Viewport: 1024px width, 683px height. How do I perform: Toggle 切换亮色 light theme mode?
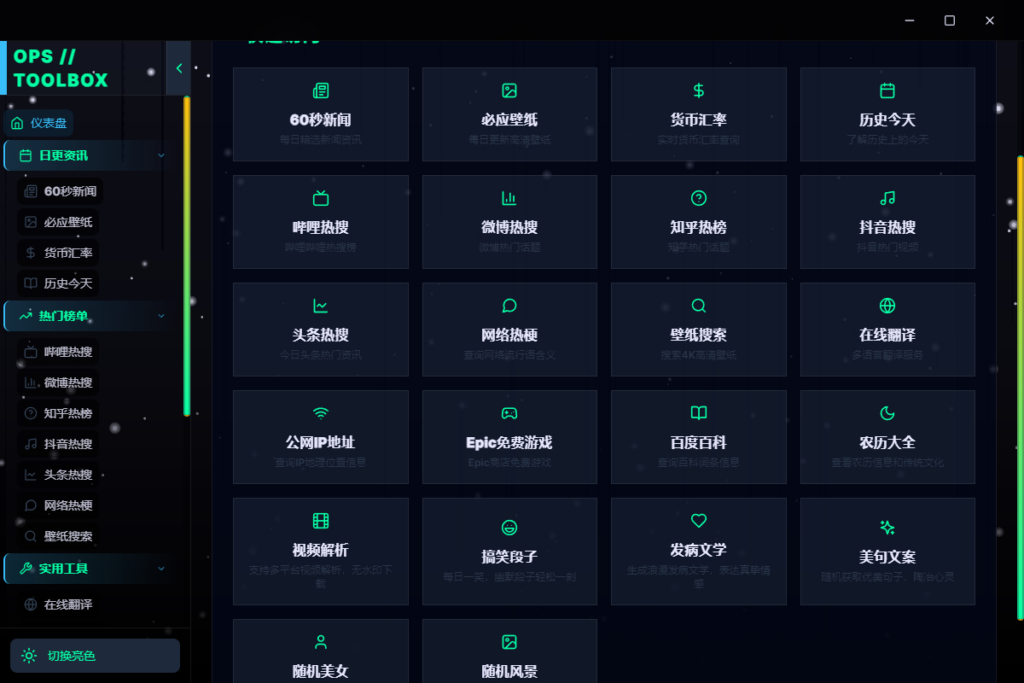tap(94, 655)
